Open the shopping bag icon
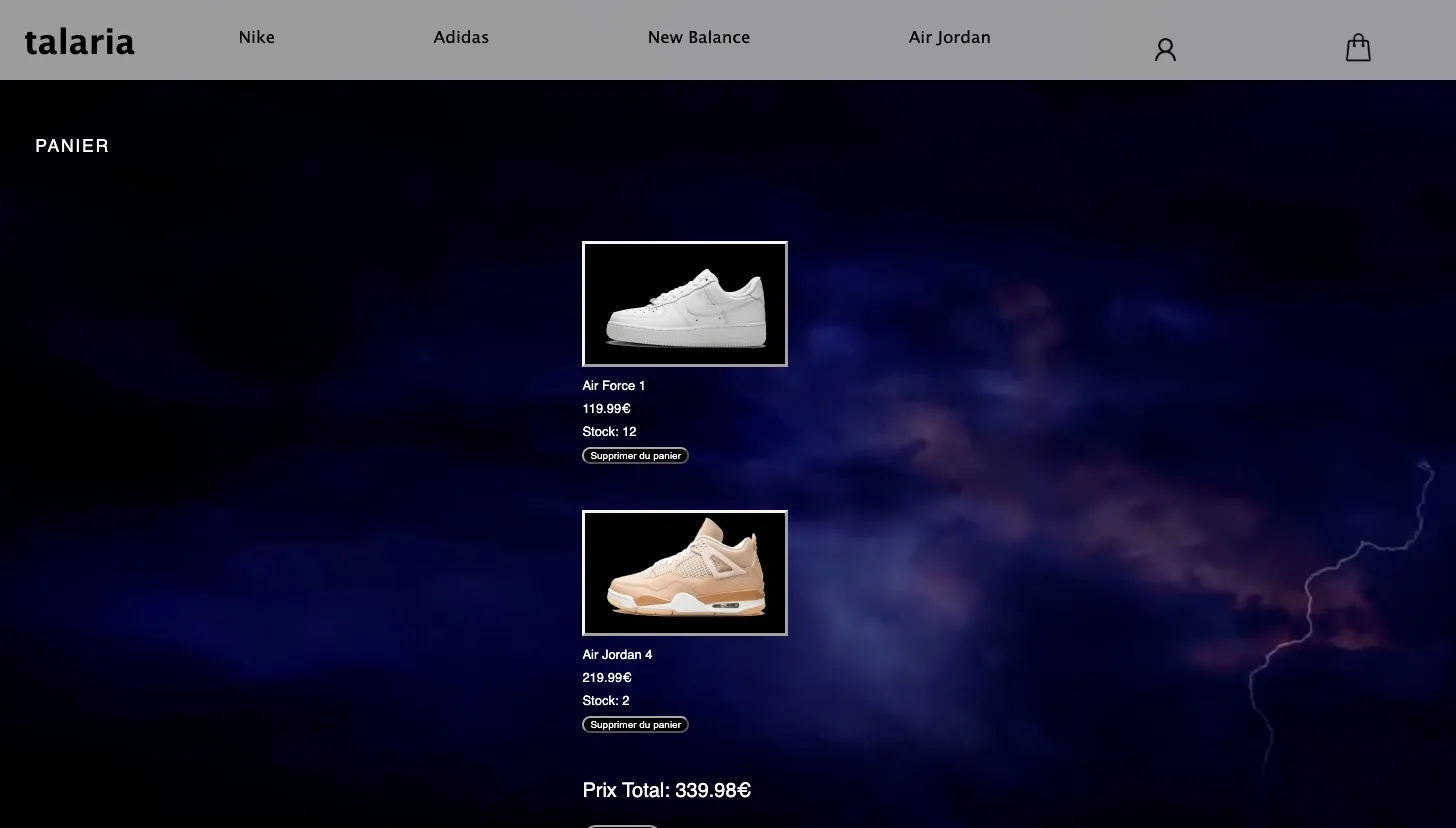This screenshot has width=1456, height=828. 1358,48
